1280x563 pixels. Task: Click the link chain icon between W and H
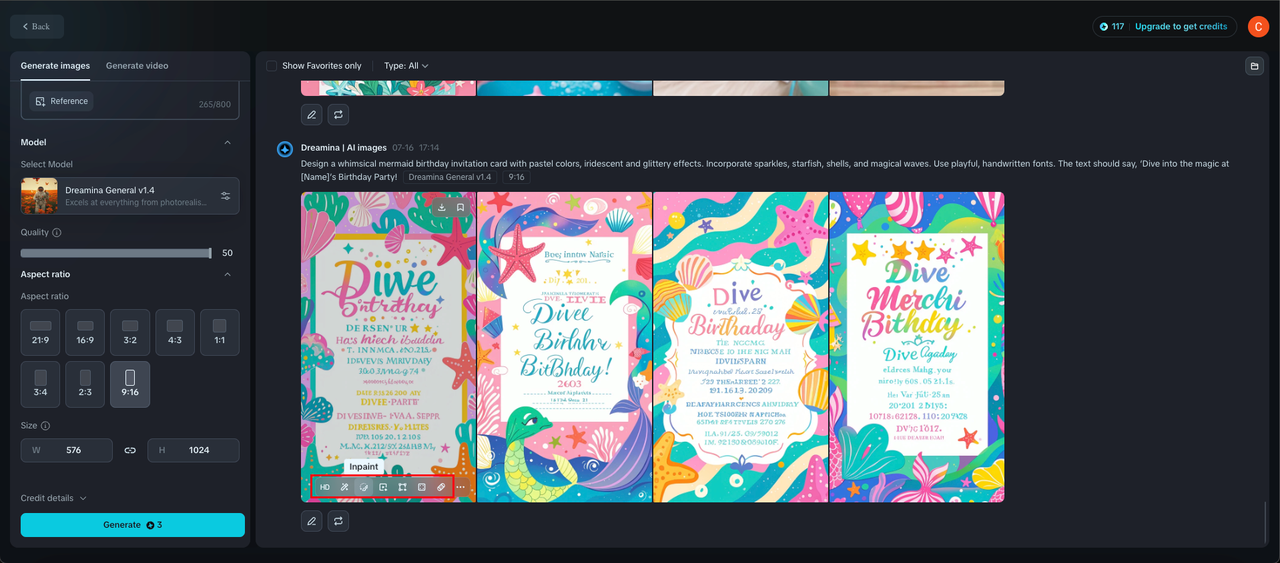click(x=130, y=450)
